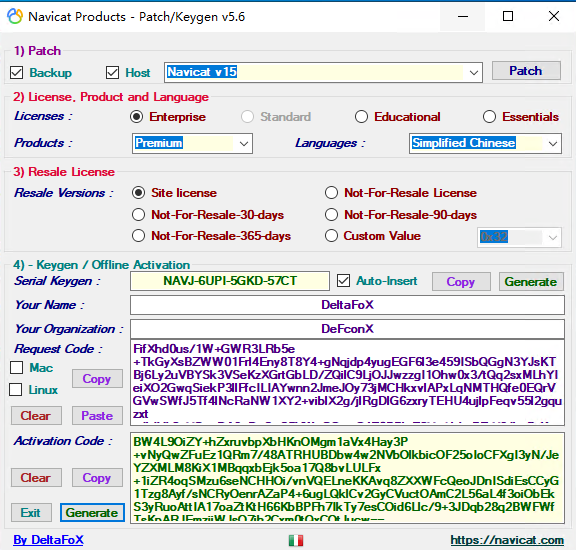The width and height of the screenshot is (576, 550).
Task: Select the Educational license radio button
Action: tap(361, 117)
